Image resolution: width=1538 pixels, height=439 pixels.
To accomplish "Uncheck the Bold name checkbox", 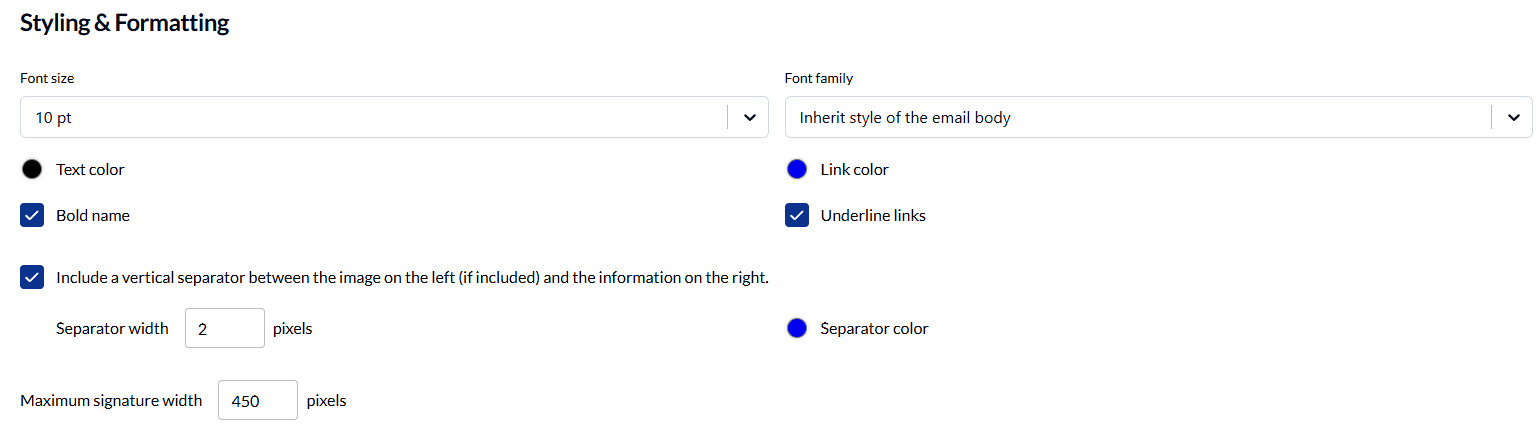I will 32,215.
